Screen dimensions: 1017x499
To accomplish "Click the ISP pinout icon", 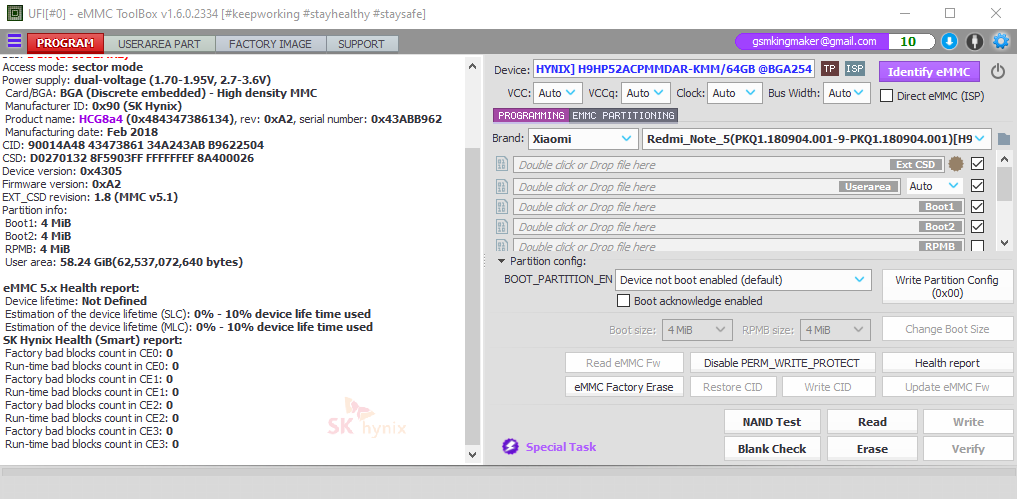I will click(854, 69).
